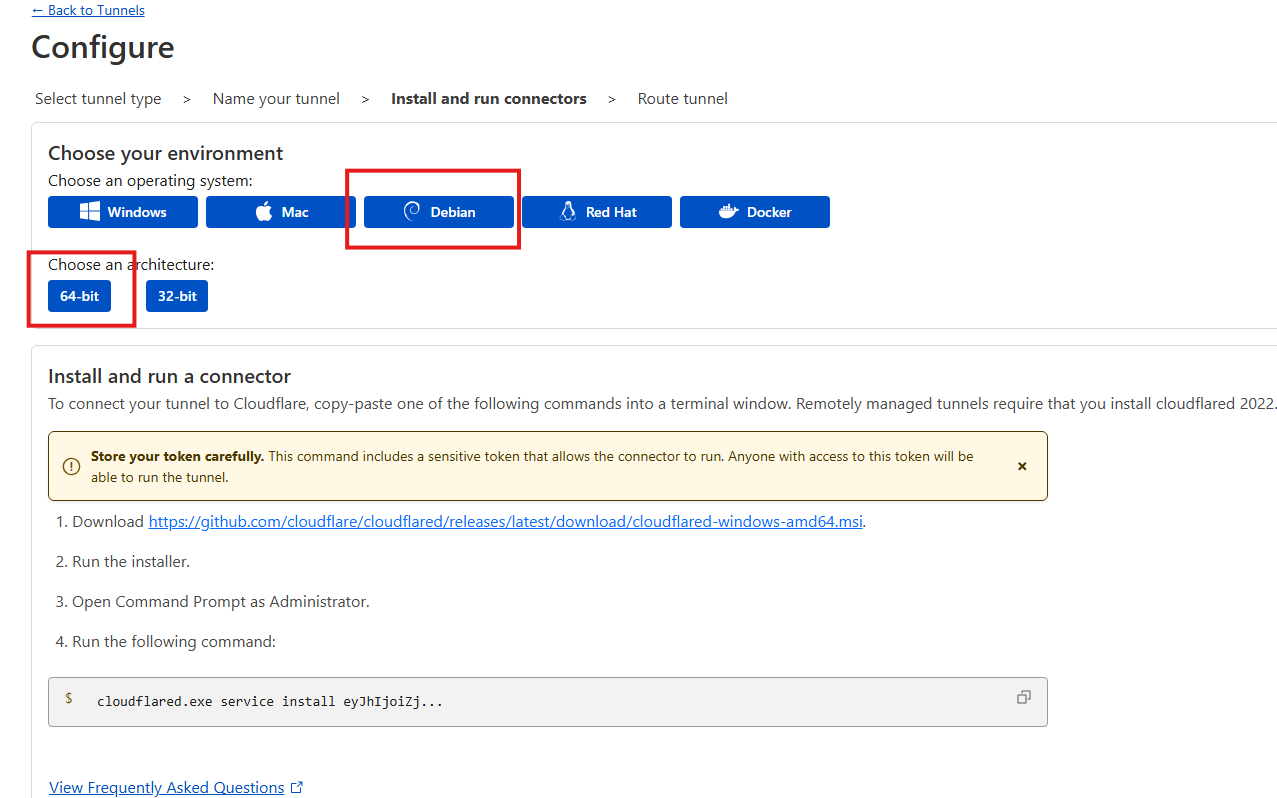Open the cloudflared-windows-amd64.msi download link
Image resolution: width=1277 pixels, height=798 pixels.
click(x=505, y=522)
